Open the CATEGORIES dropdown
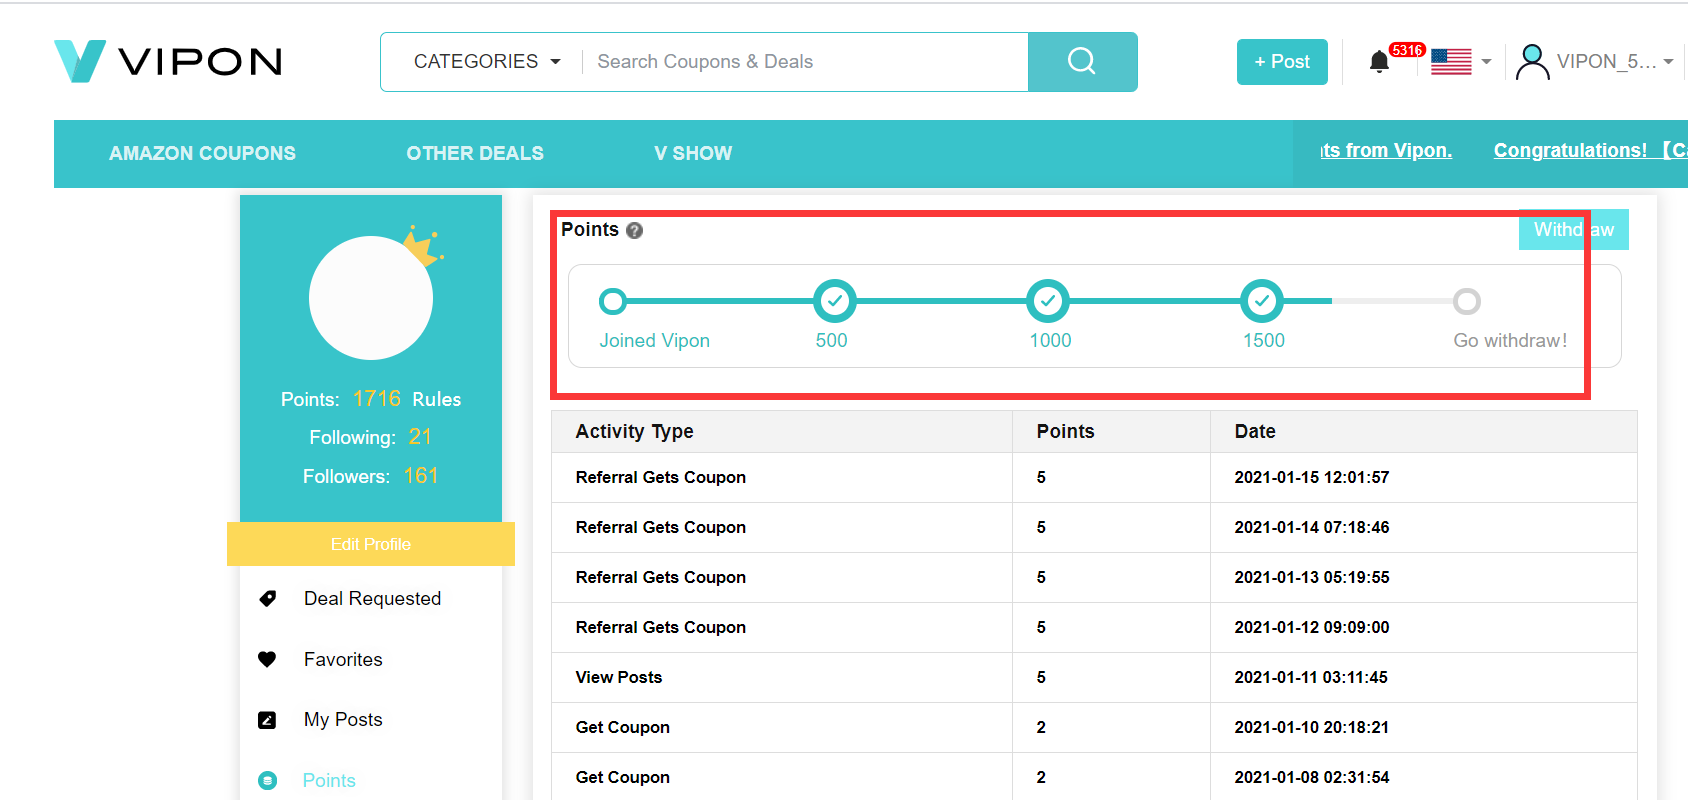 487,62
